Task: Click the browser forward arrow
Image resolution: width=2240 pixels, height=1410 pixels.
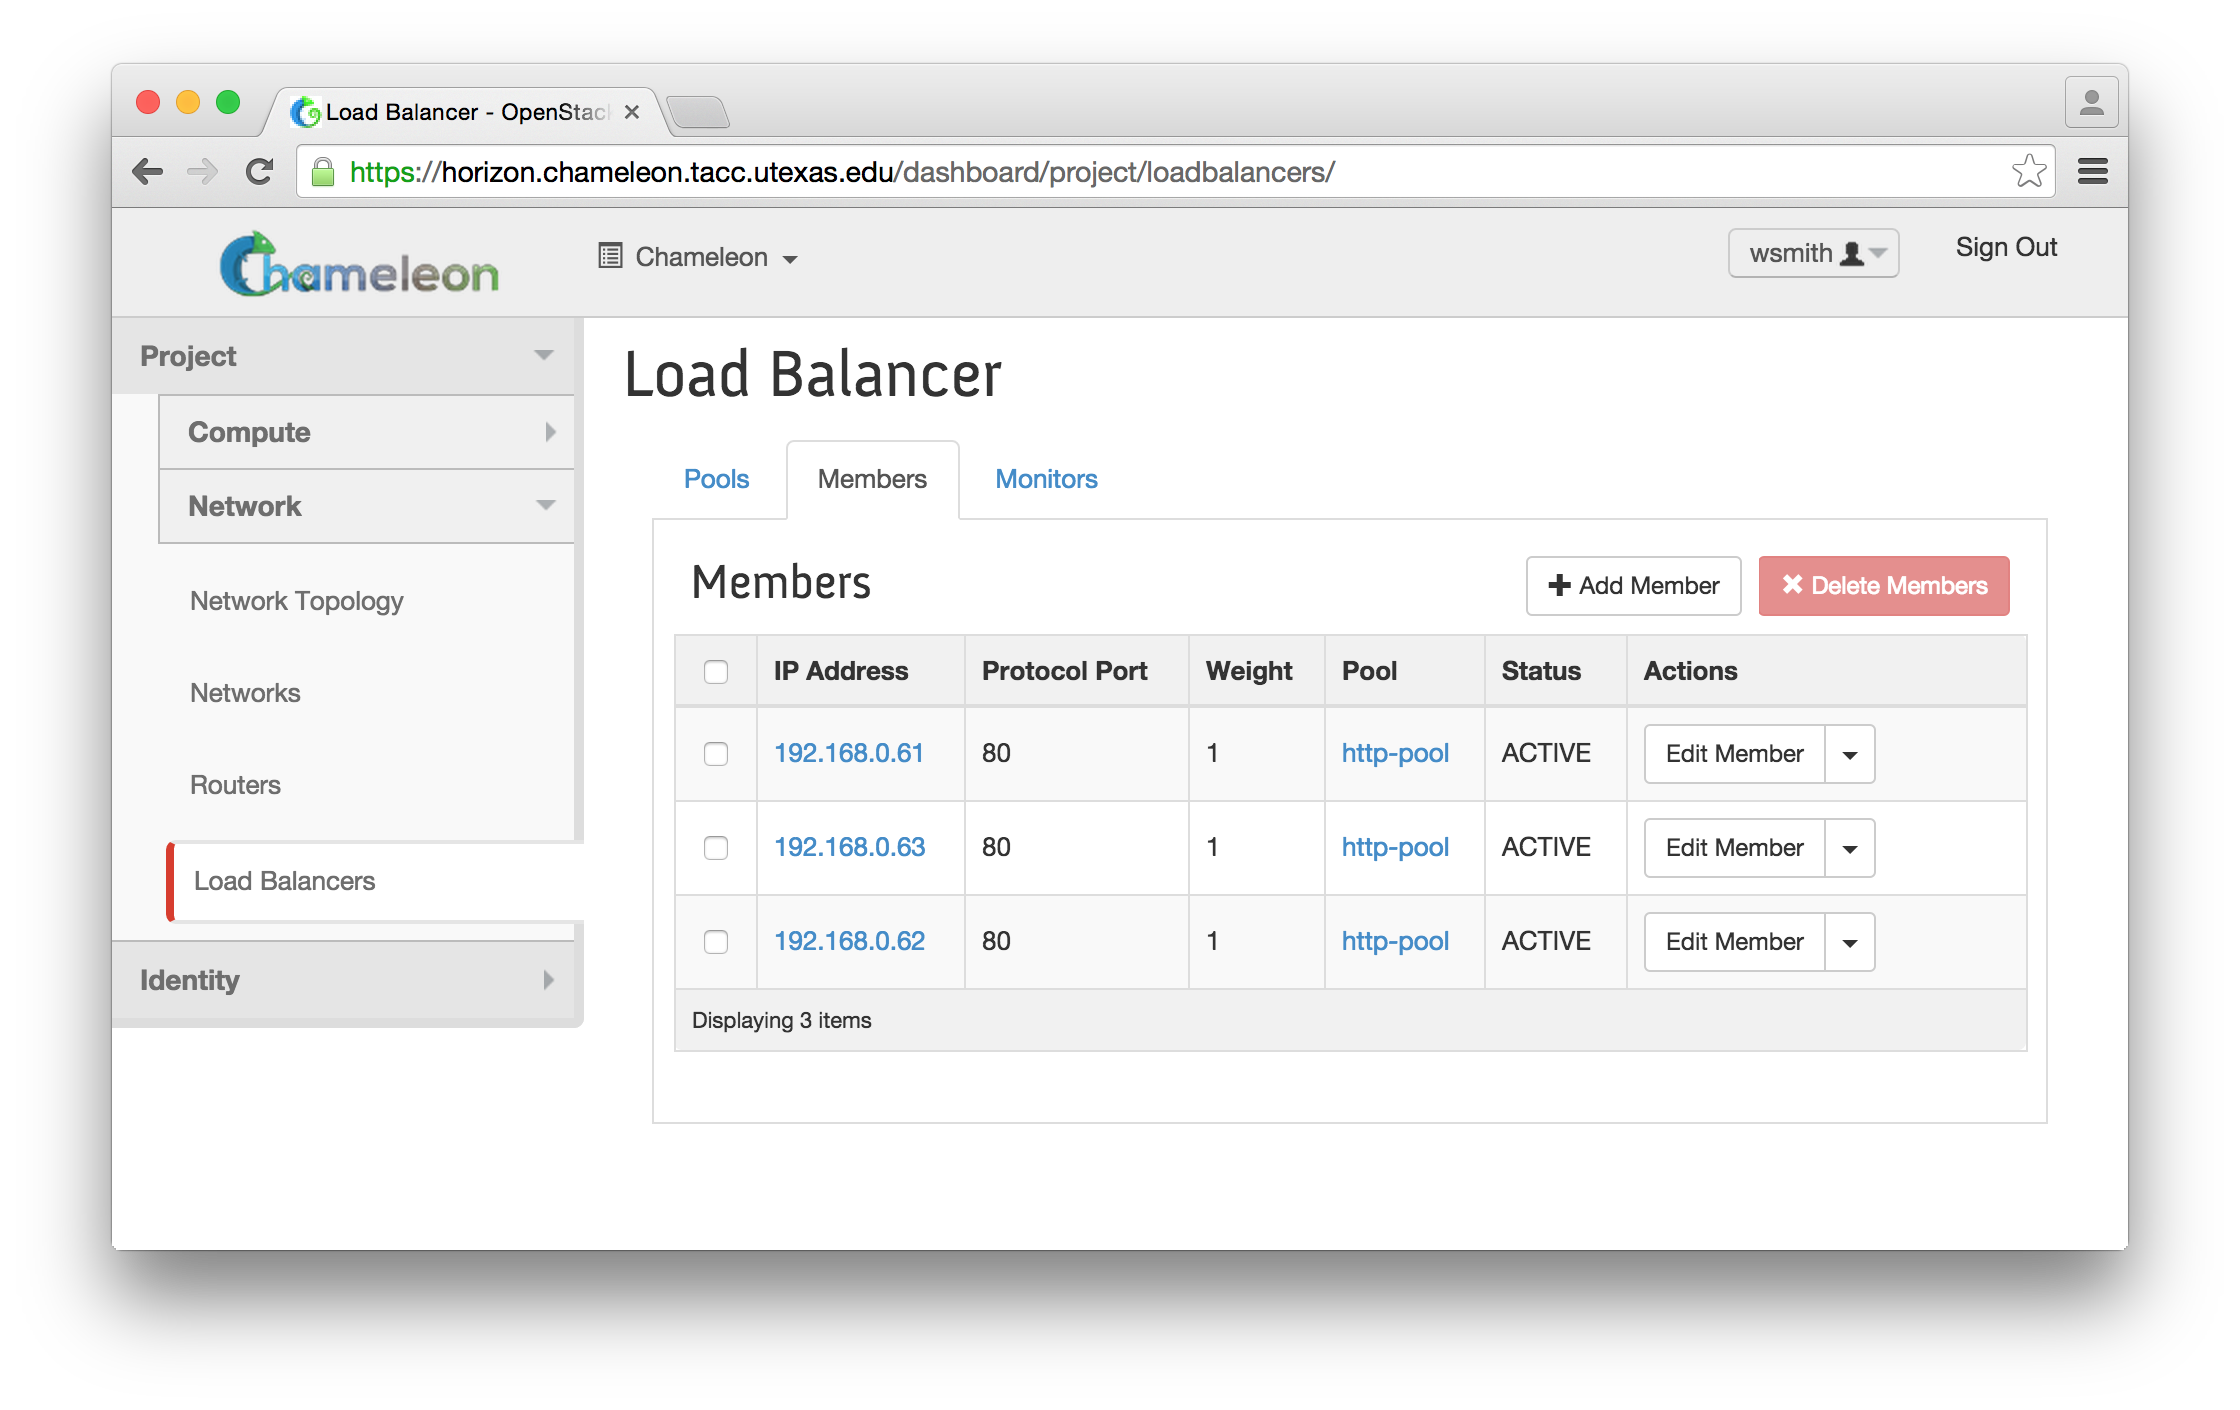Action: click(203, 172)
